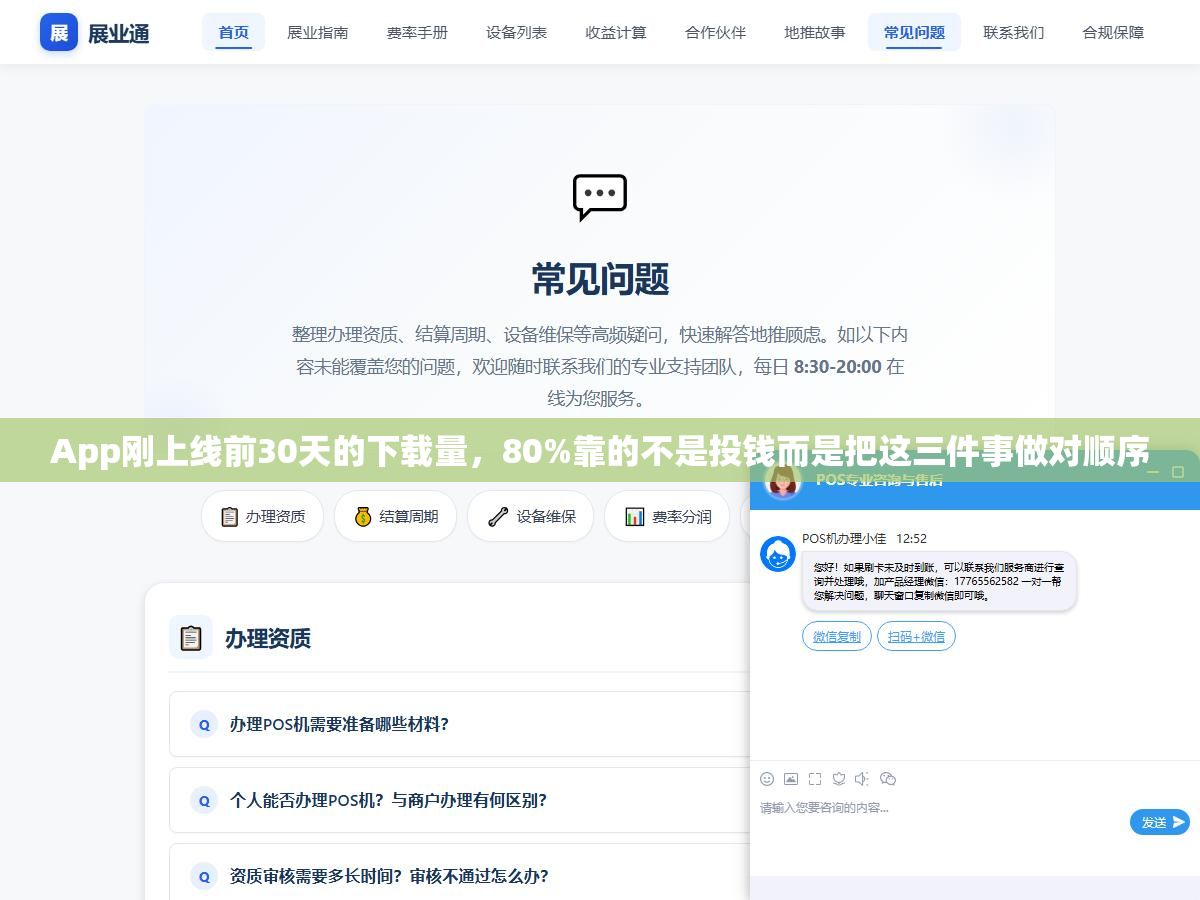Select 设备列表 in the top navigation
The height and width of the screenshot is (900, 1200).
point(516,32)
